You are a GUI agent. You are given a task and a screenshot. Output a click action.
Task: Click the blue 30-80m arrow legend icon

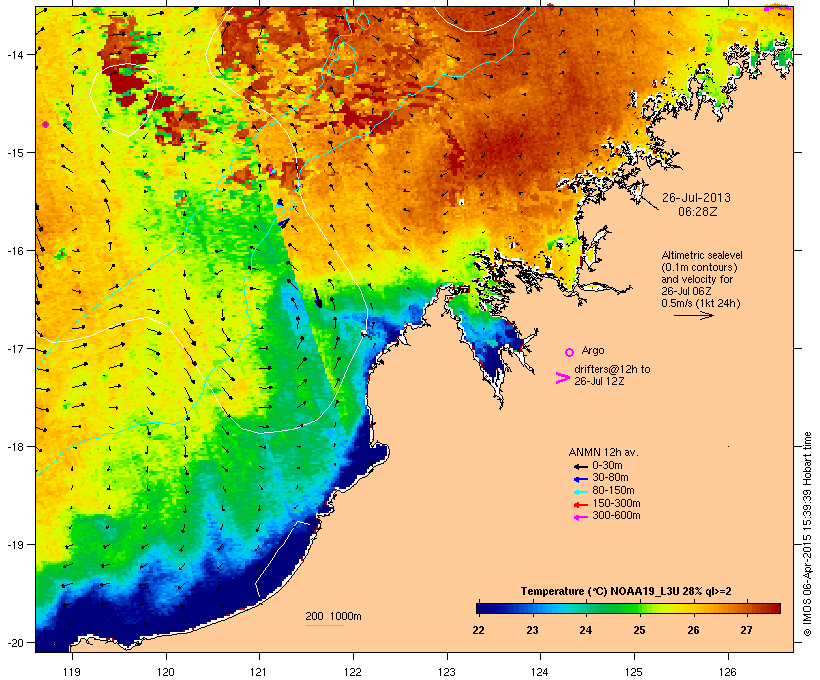coord(580,479)
